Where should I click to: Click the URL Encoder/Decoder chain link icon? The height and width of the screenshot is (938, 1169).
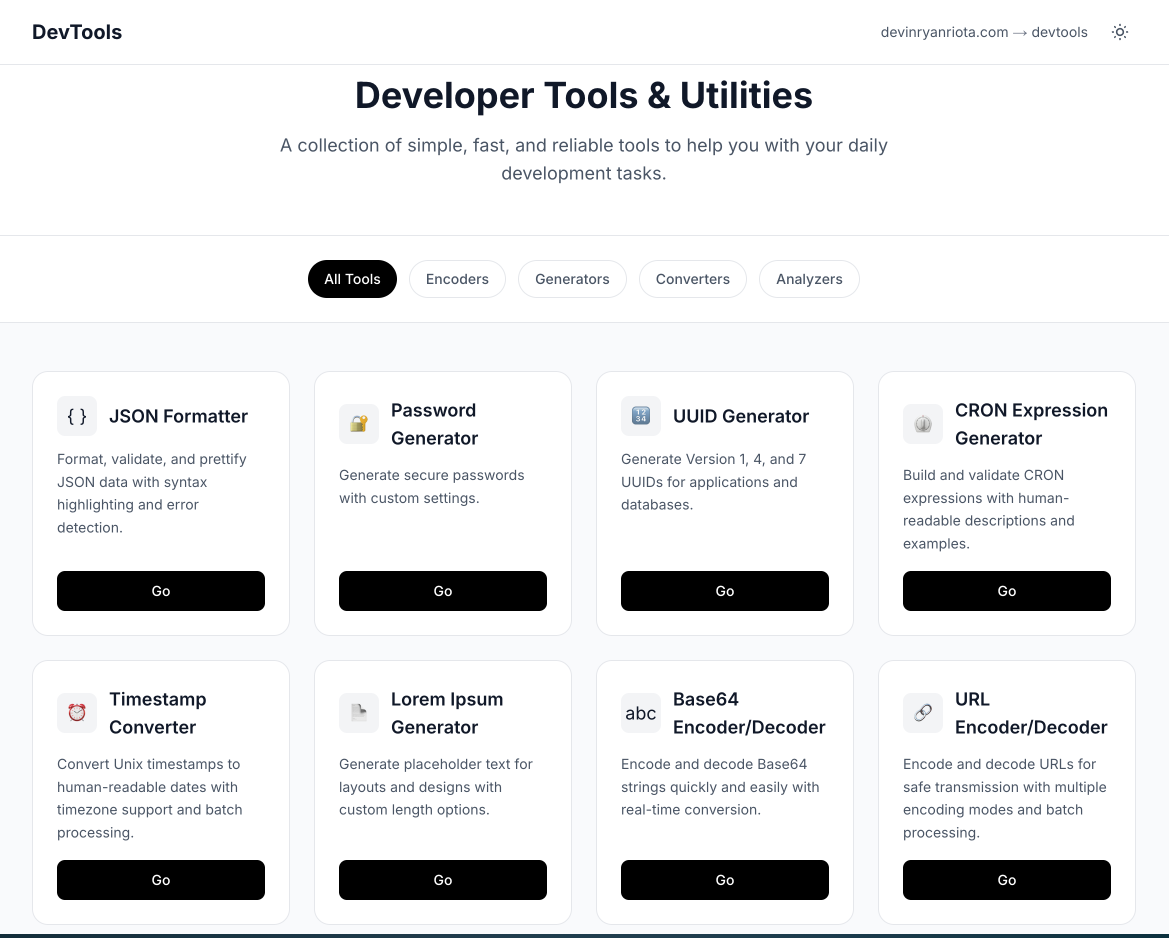point(923,713)
